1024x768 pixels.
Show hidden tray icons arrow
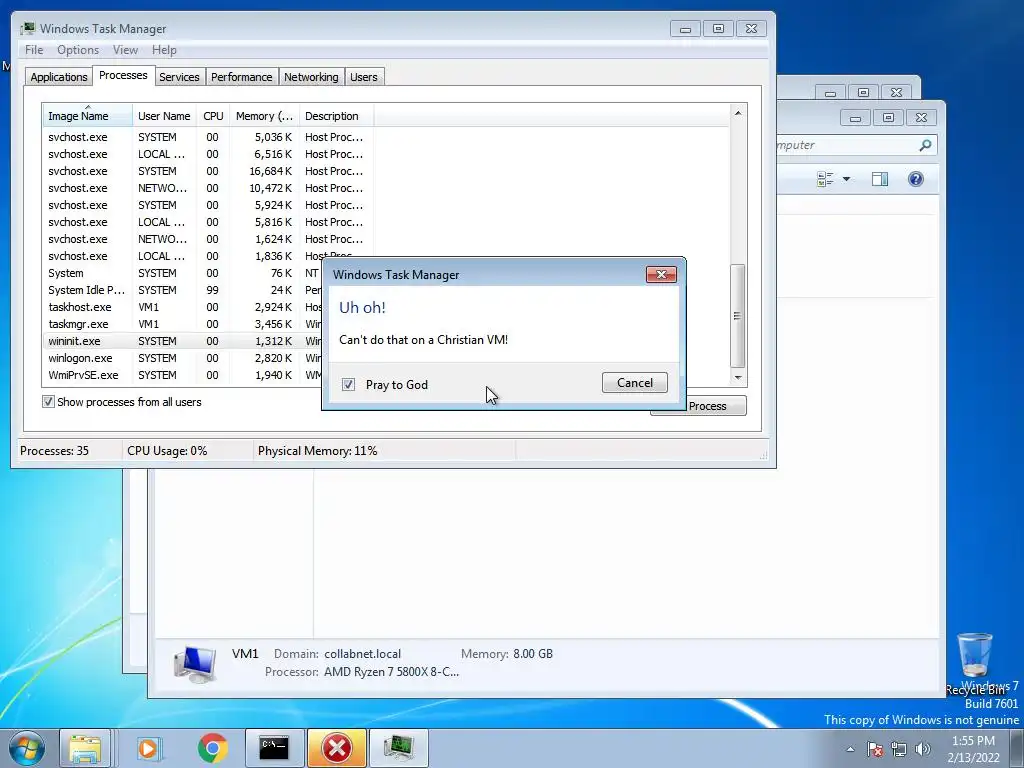click(x=850, y=750)
